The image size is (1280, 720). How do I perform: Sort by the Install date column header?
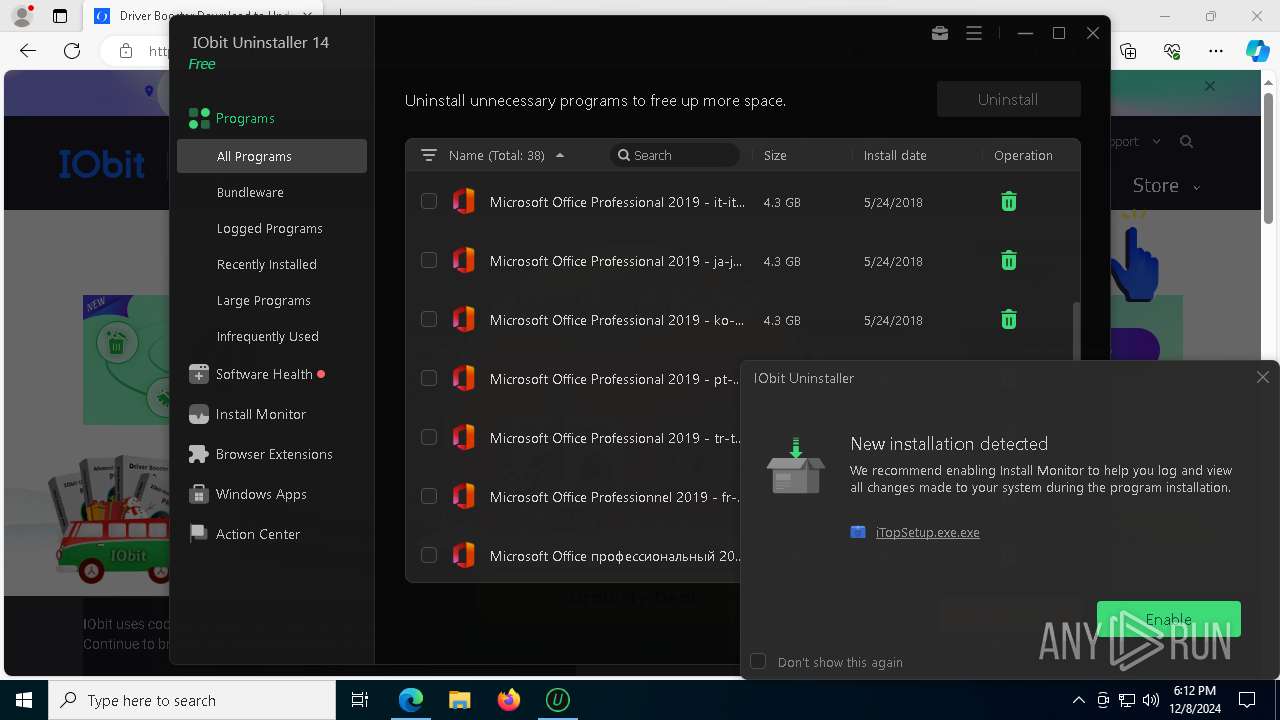point(895,155)
